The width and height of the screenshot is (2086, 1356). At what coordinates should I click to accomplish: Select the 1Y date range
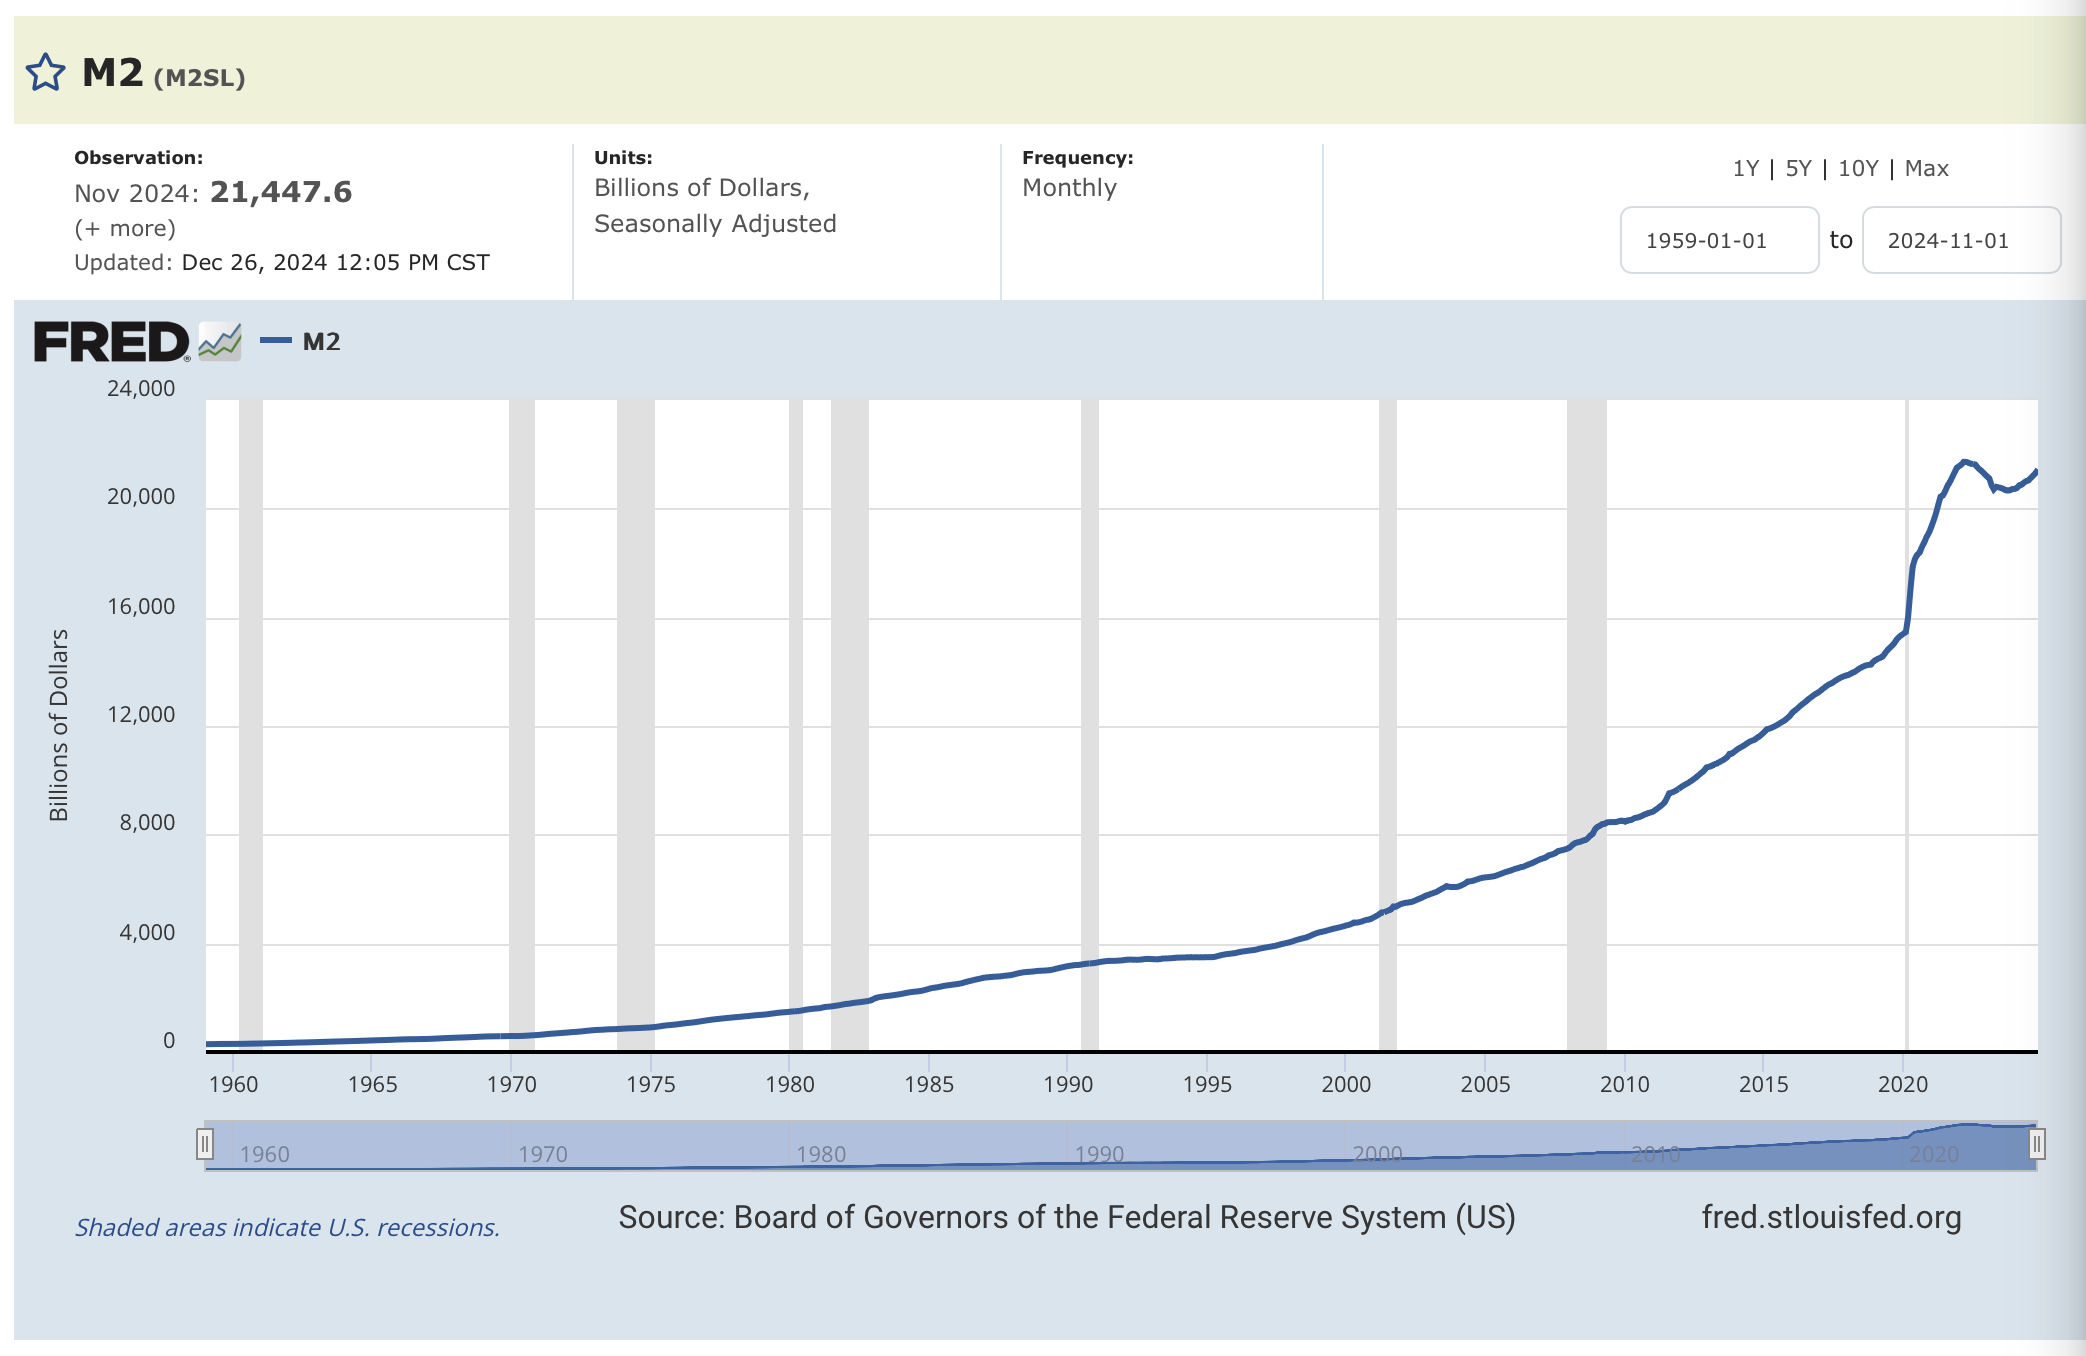(x=1745, y=168)
